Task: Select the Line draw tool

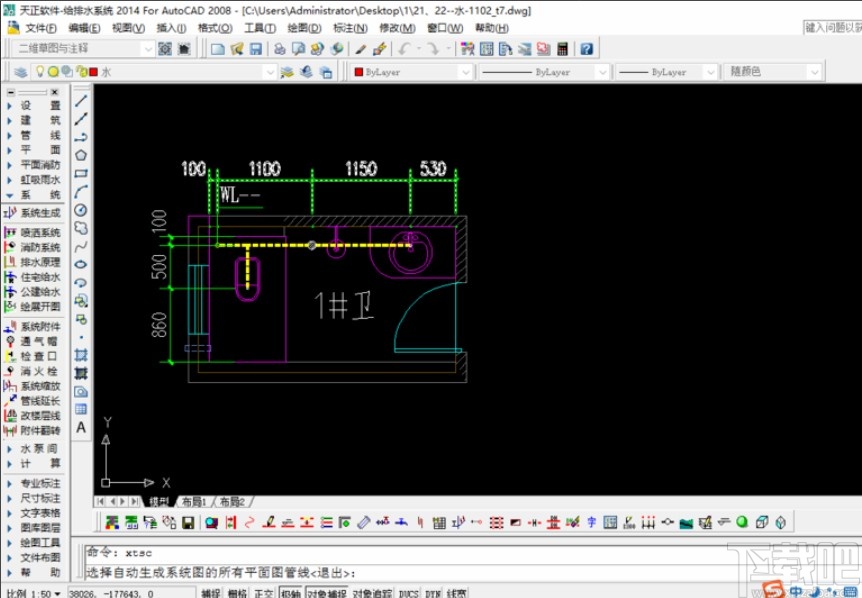Action: [x=81, y=101]
